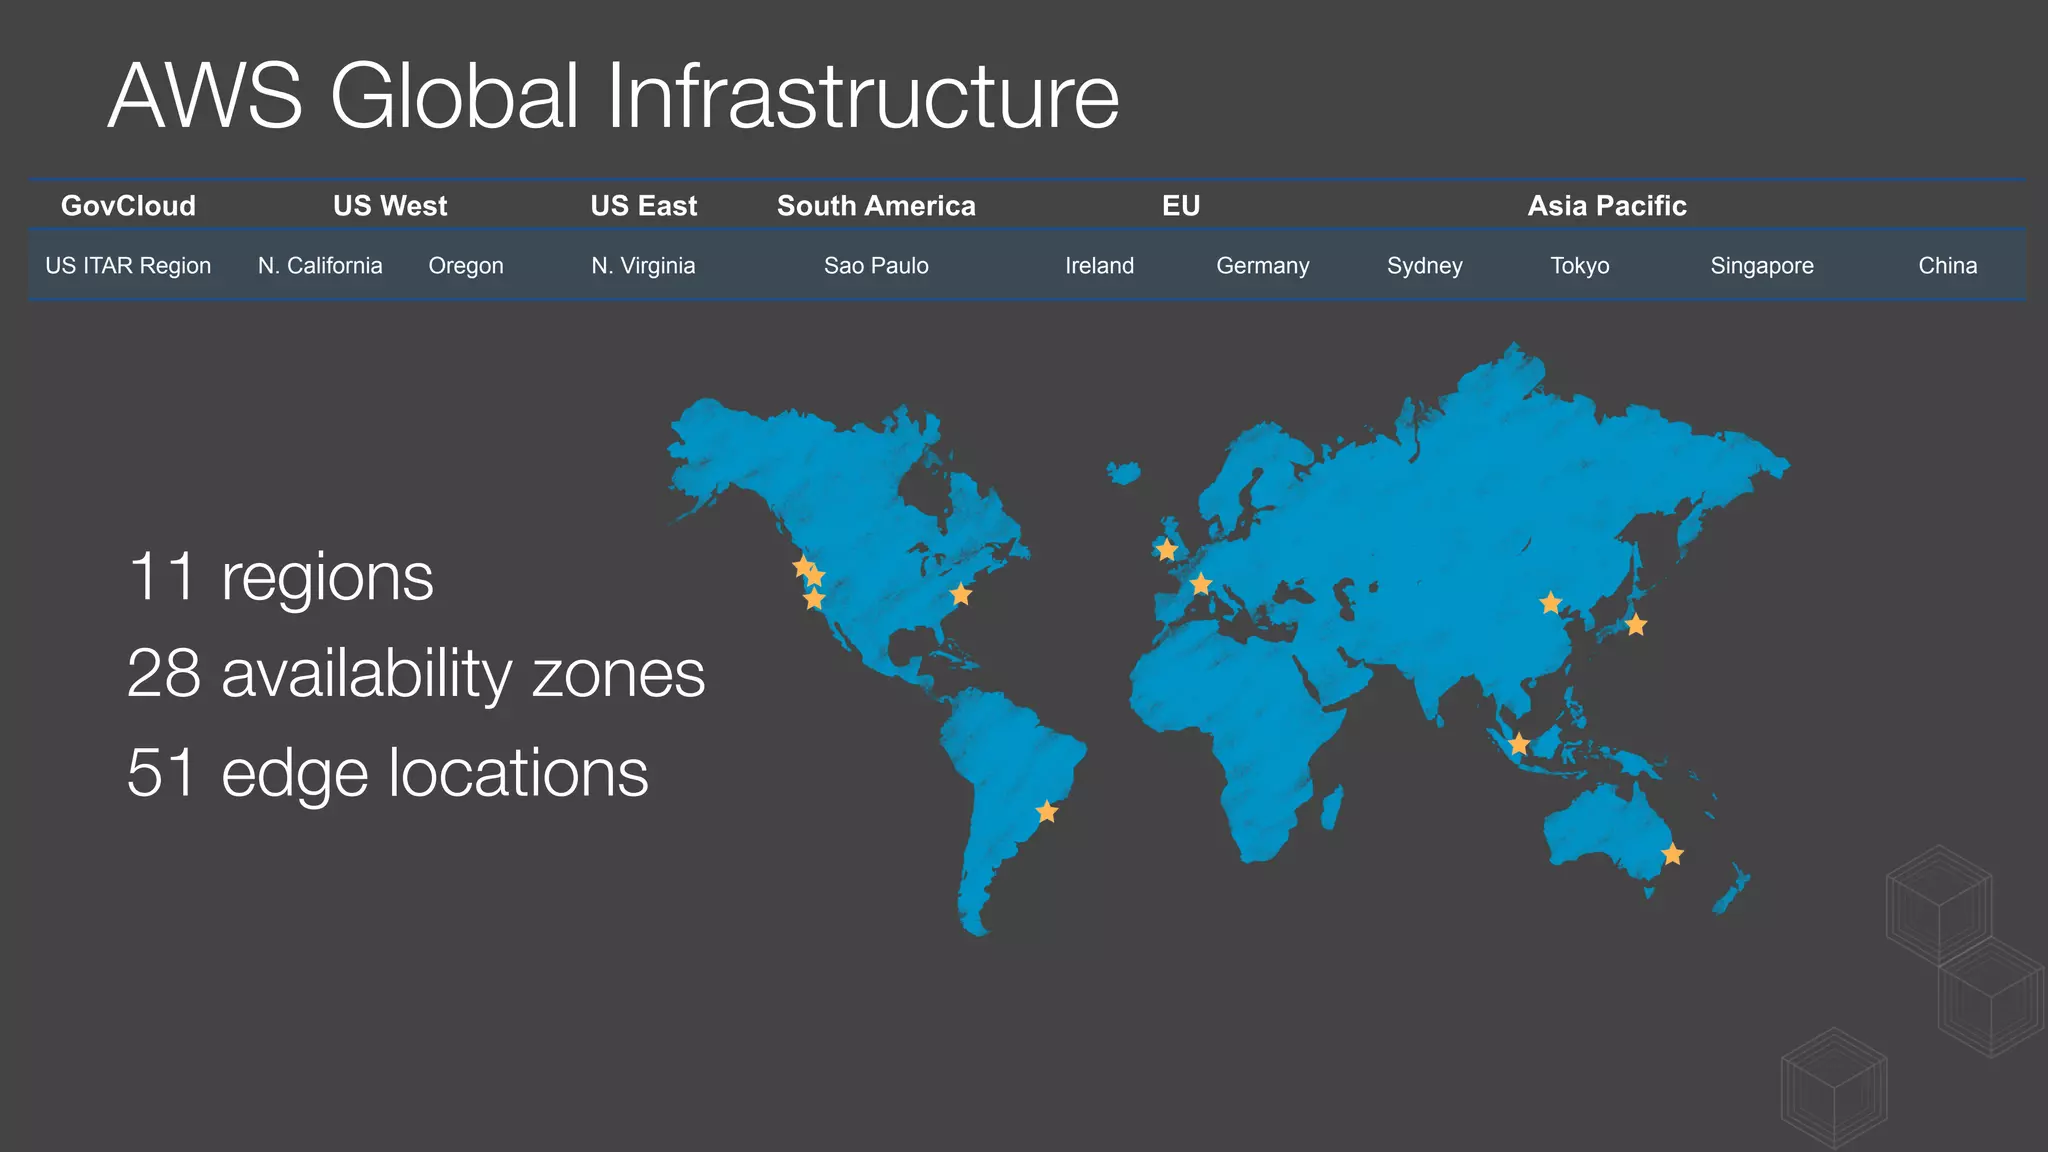
Task: Select the US West header
Action: click(390, 206)
